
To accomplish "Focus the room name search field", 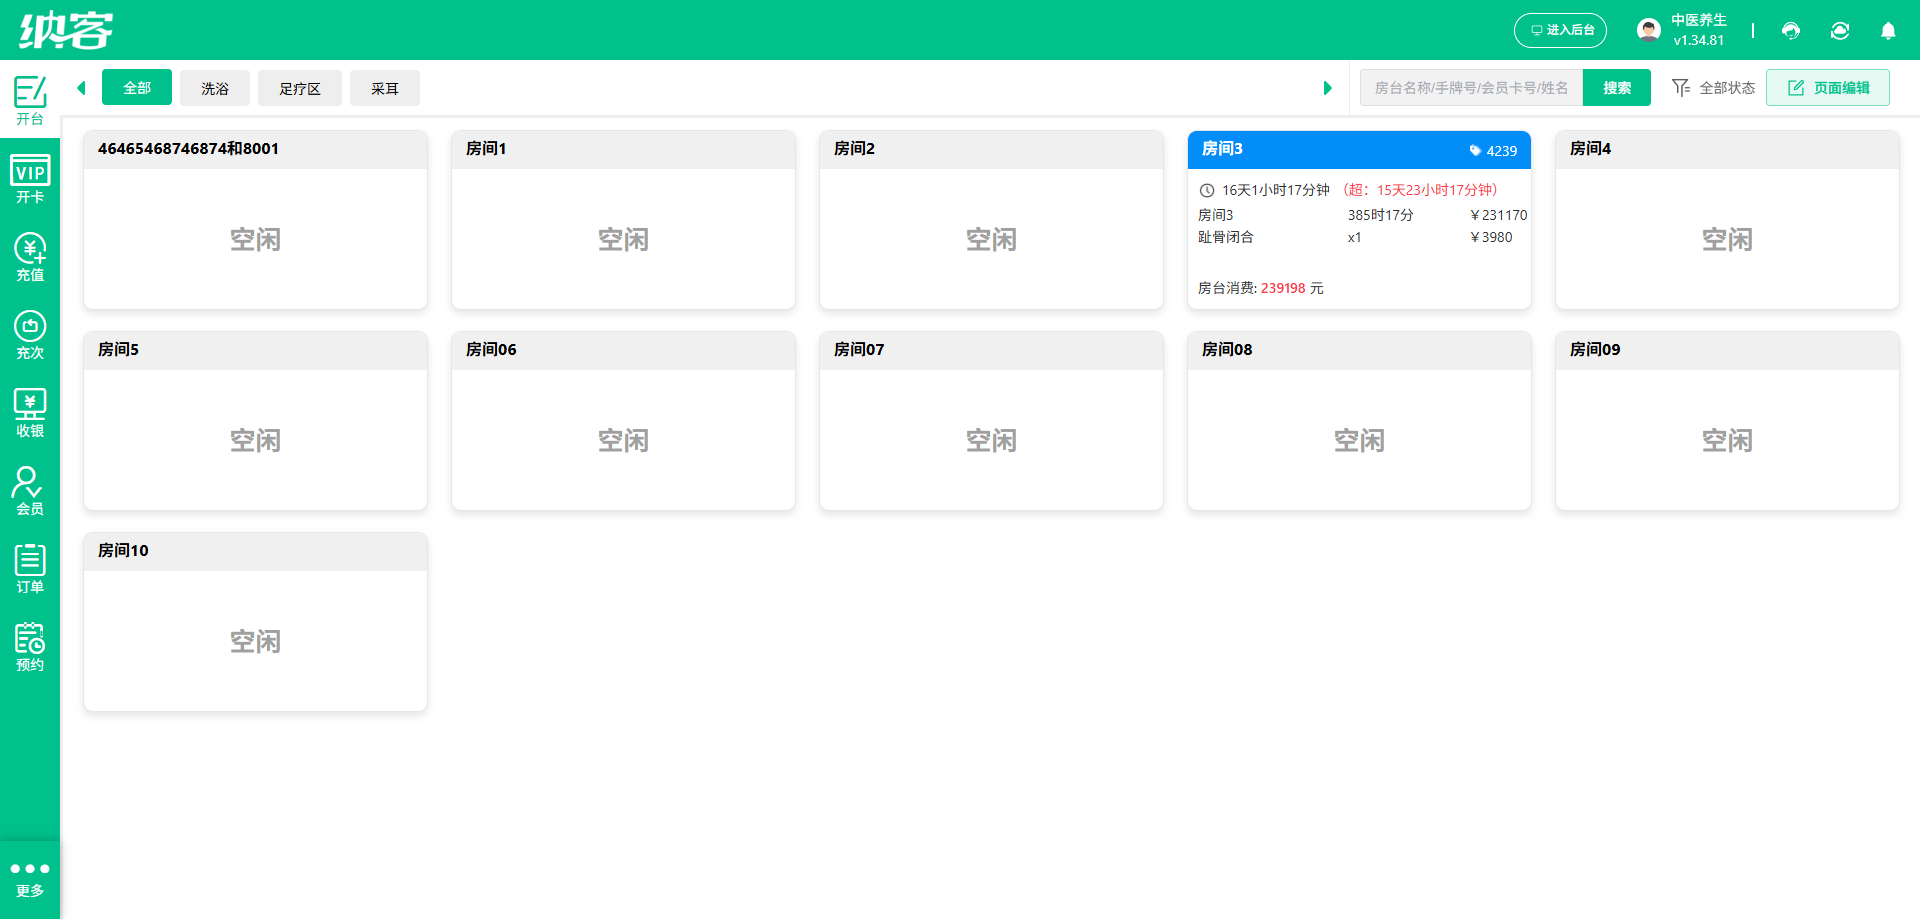I will 1471,88.
